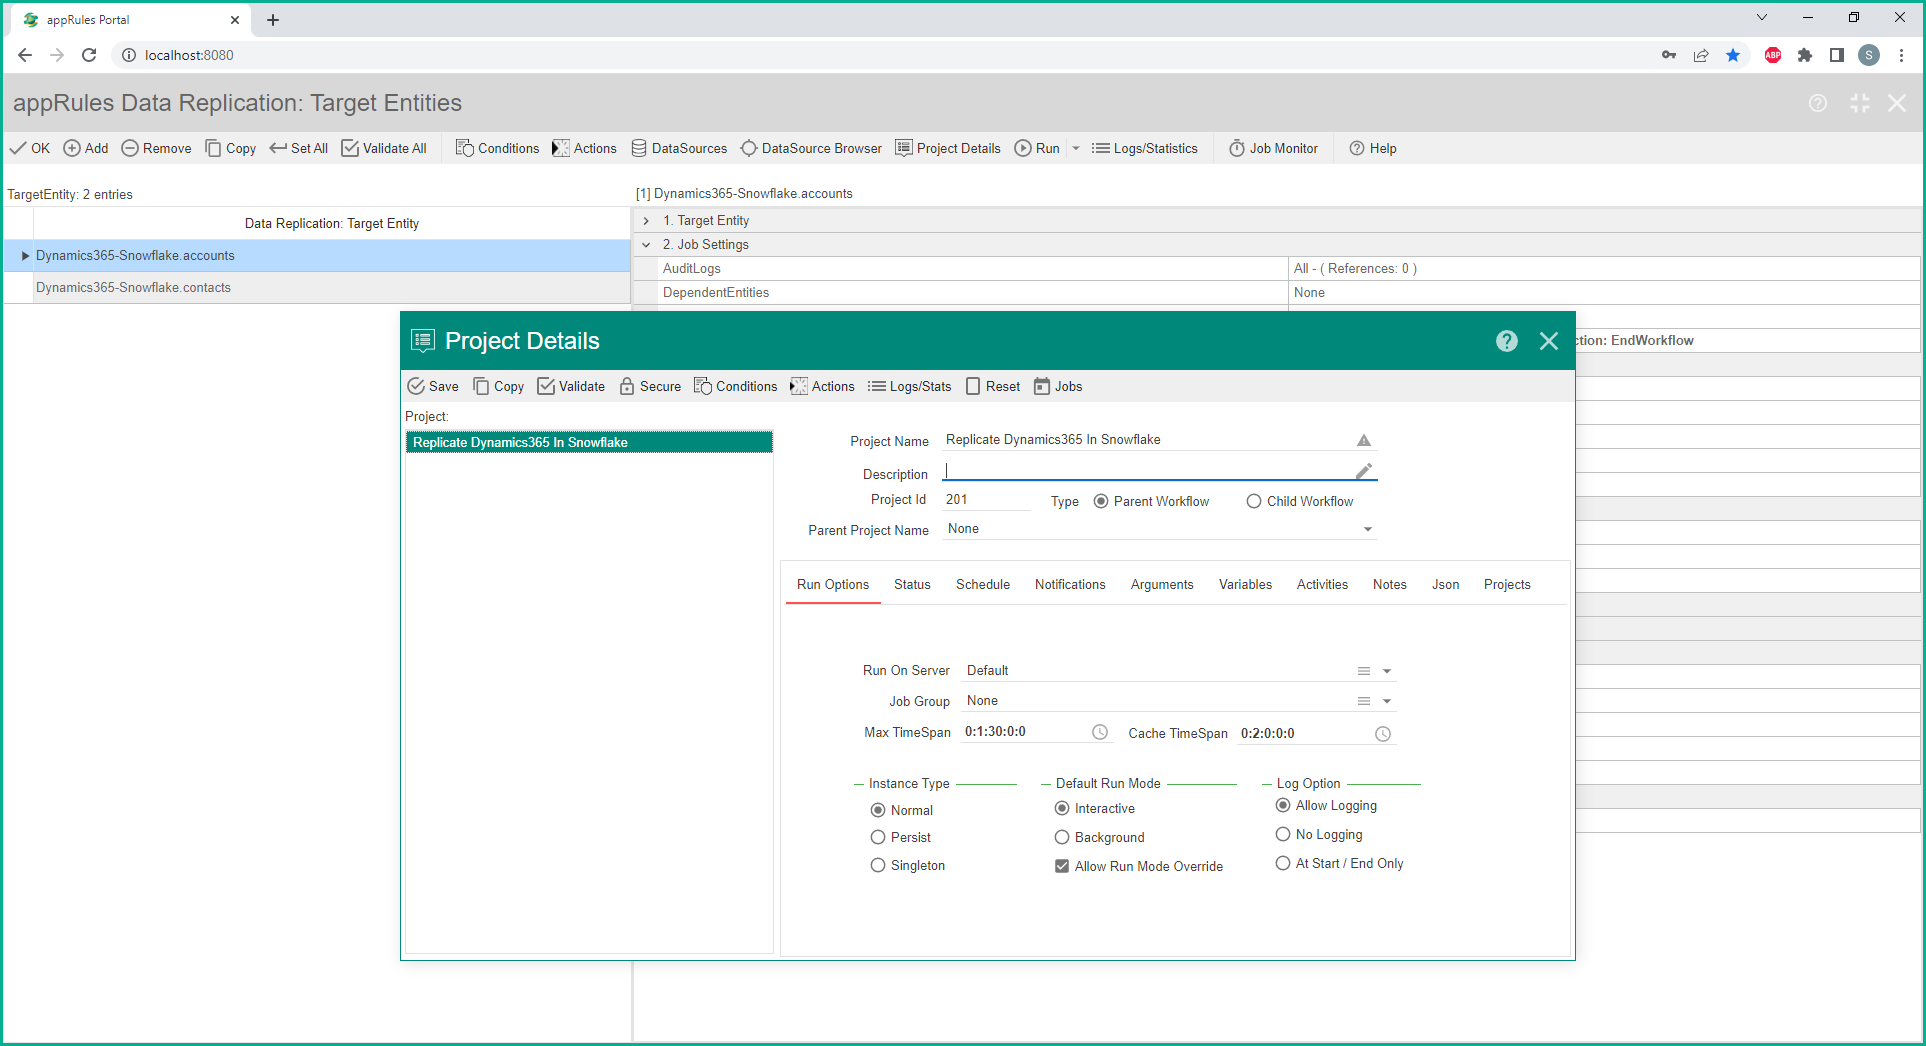Click Set All in the main toolbar
The width and height of the screenshot is (1926, 1046).
pos(298,148)
